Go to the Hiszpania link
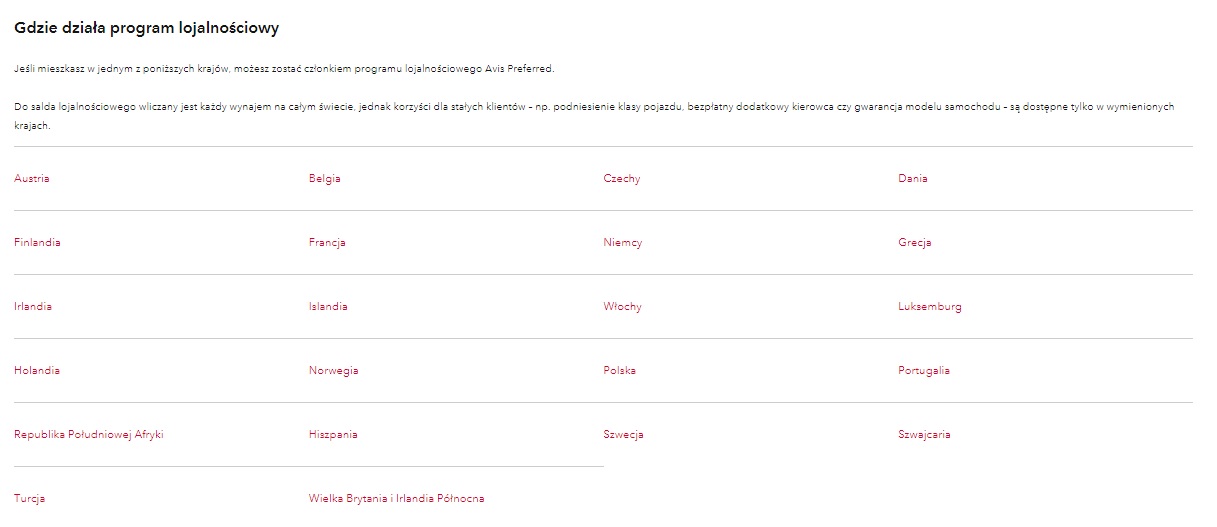Viewport: 1217px width, 527px height. coord(333,435)
